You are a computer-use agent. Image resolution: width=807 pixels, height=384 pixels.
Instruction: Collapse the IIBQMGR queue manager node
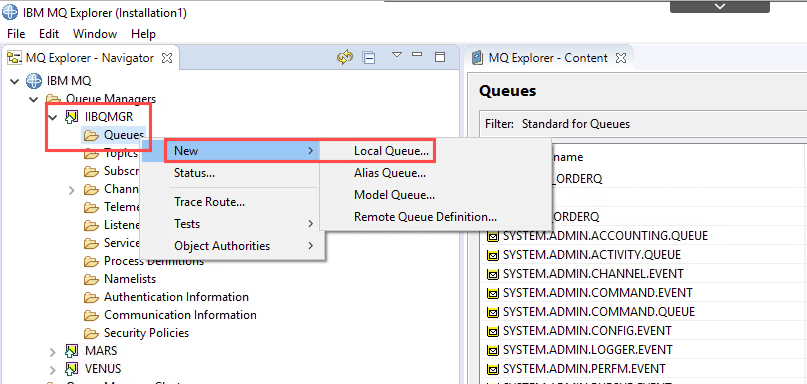pyautogui.click(x=52, y=117)
